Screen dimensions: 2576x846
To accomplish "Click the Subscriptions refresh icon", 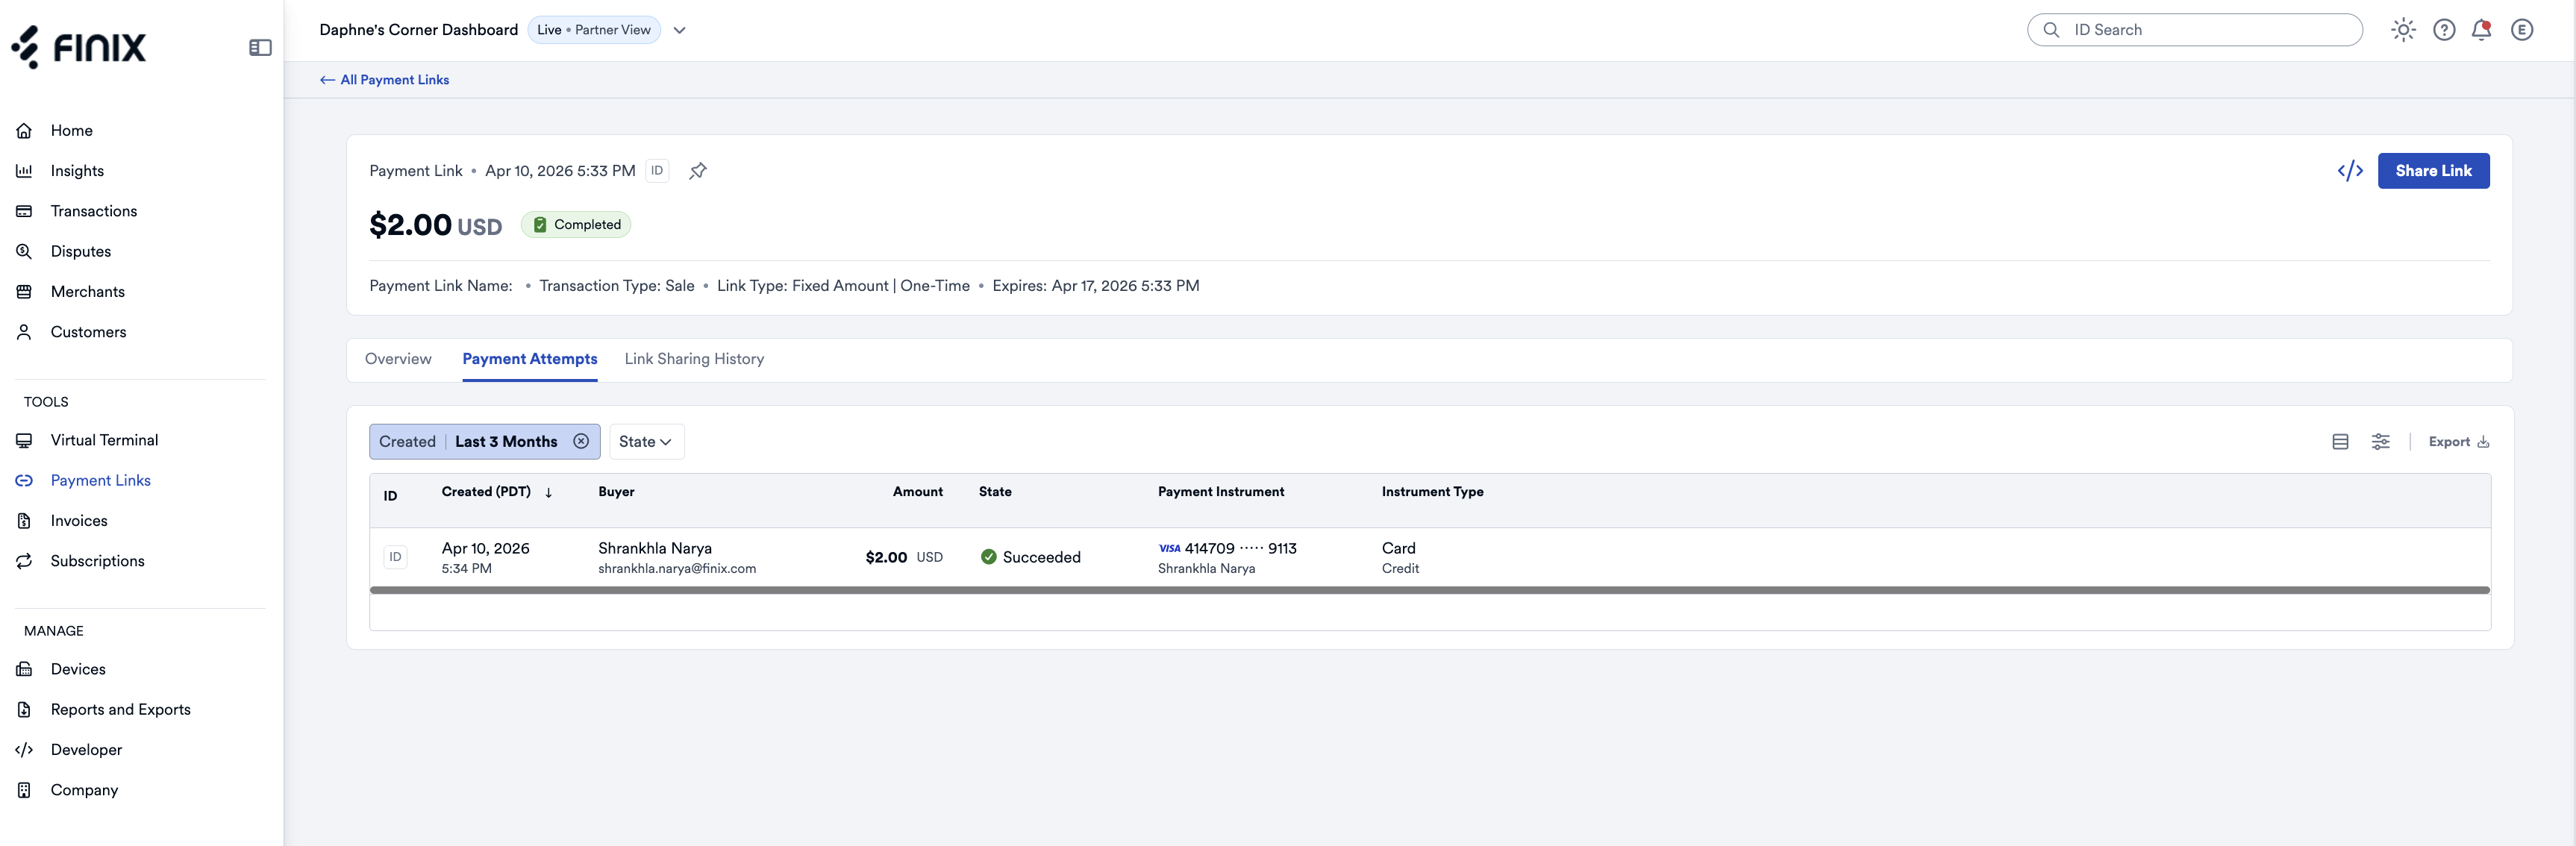I will click(24, 561).
